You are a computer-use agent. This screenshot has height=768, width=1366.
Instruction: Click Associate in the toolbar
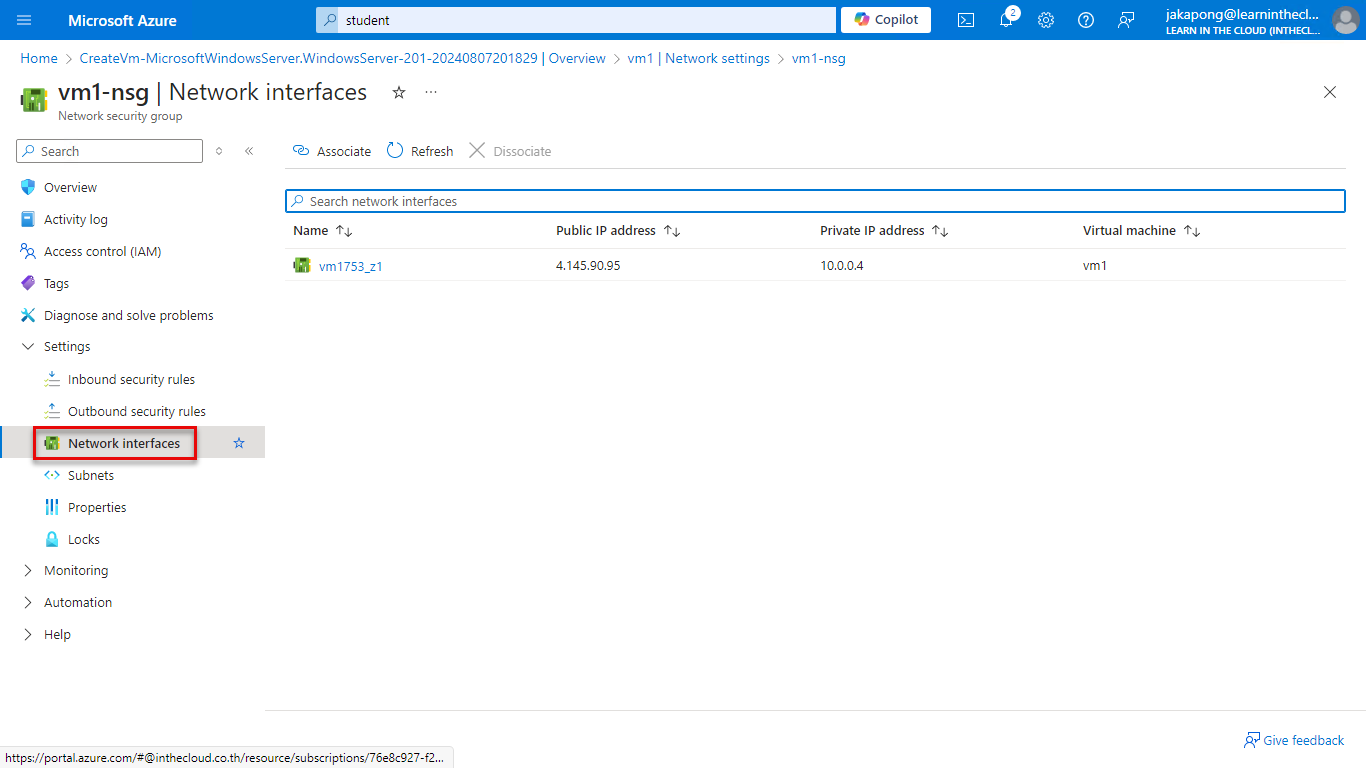click(332, 151)
